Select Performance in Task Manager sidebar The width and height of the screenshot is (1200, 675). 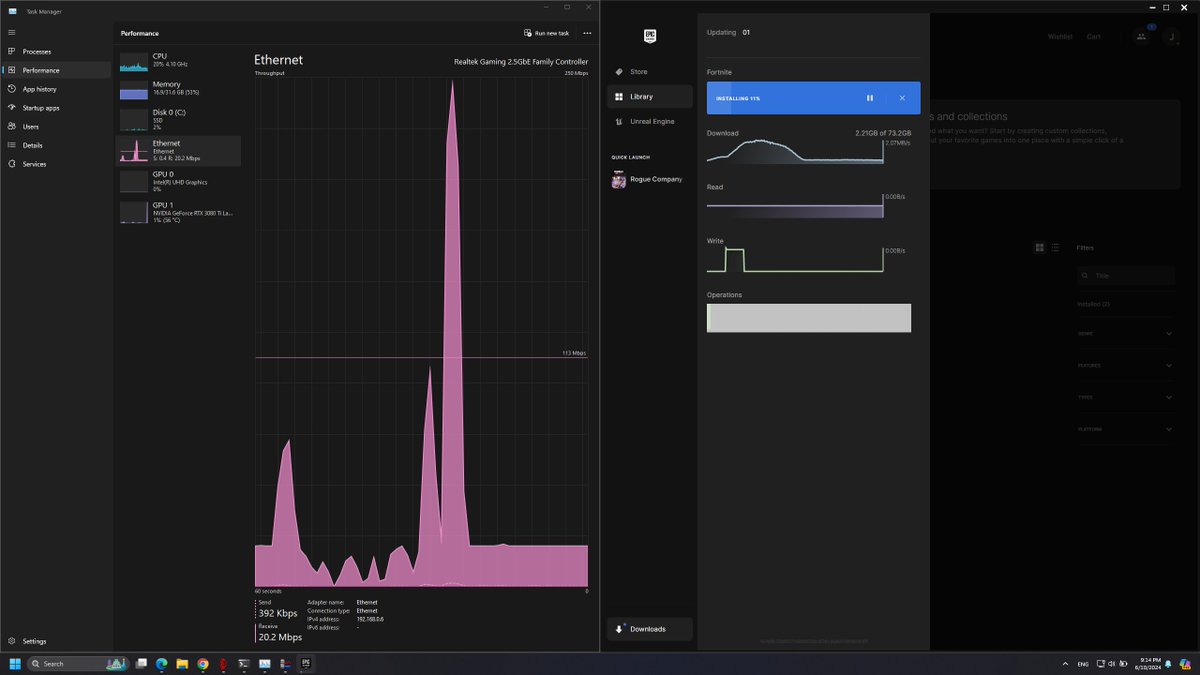(x=56, y=70)
